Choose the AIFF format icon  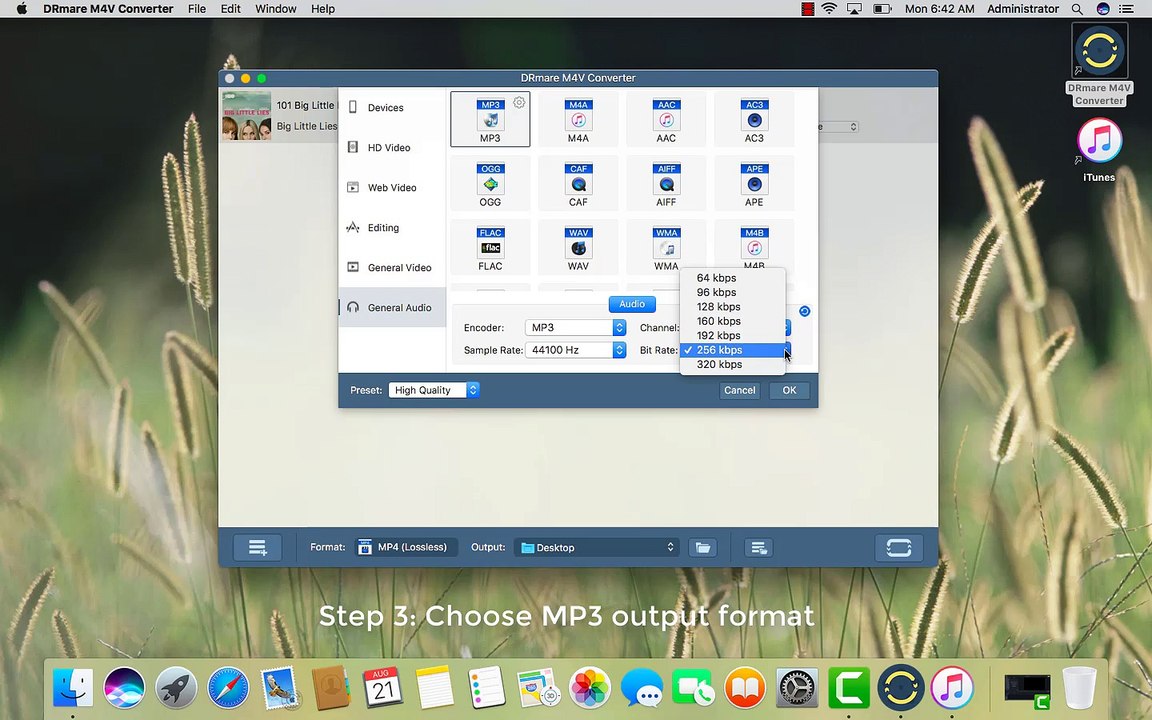pos(666,183)
